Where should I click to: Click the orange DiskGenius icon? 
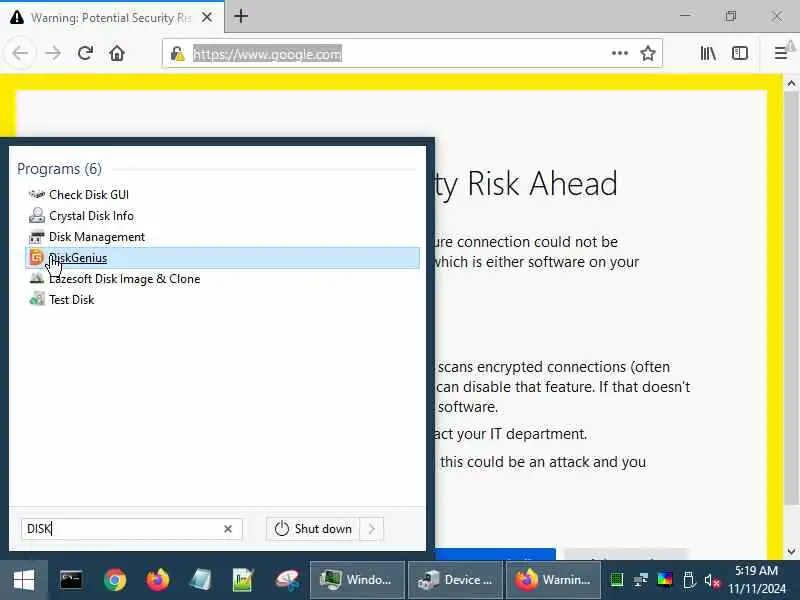pos(36,258)
